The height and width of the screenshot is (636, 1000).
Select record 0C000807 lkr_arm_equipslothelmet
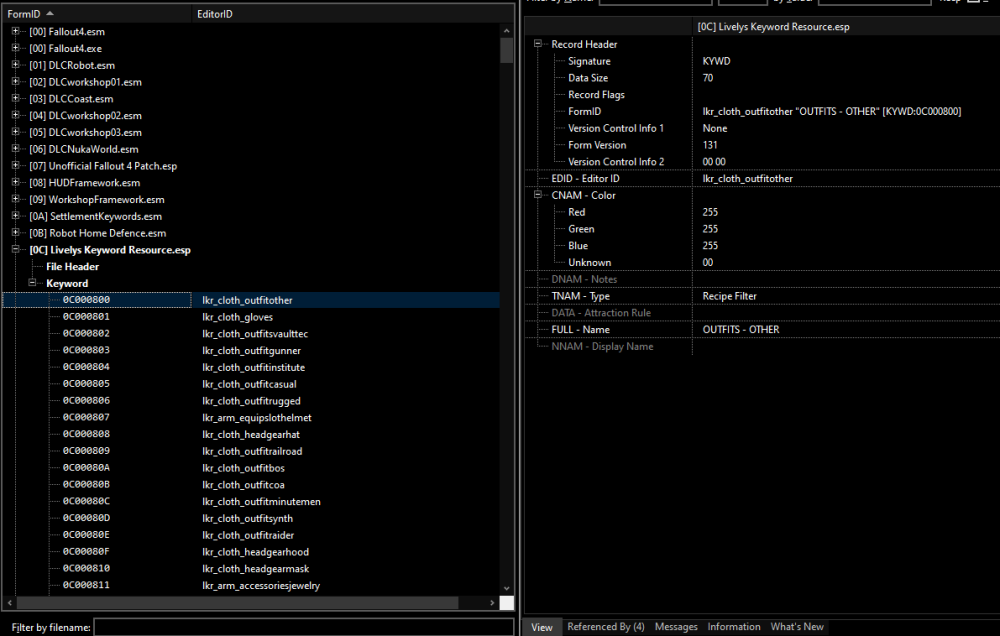(x=251, y=417)
